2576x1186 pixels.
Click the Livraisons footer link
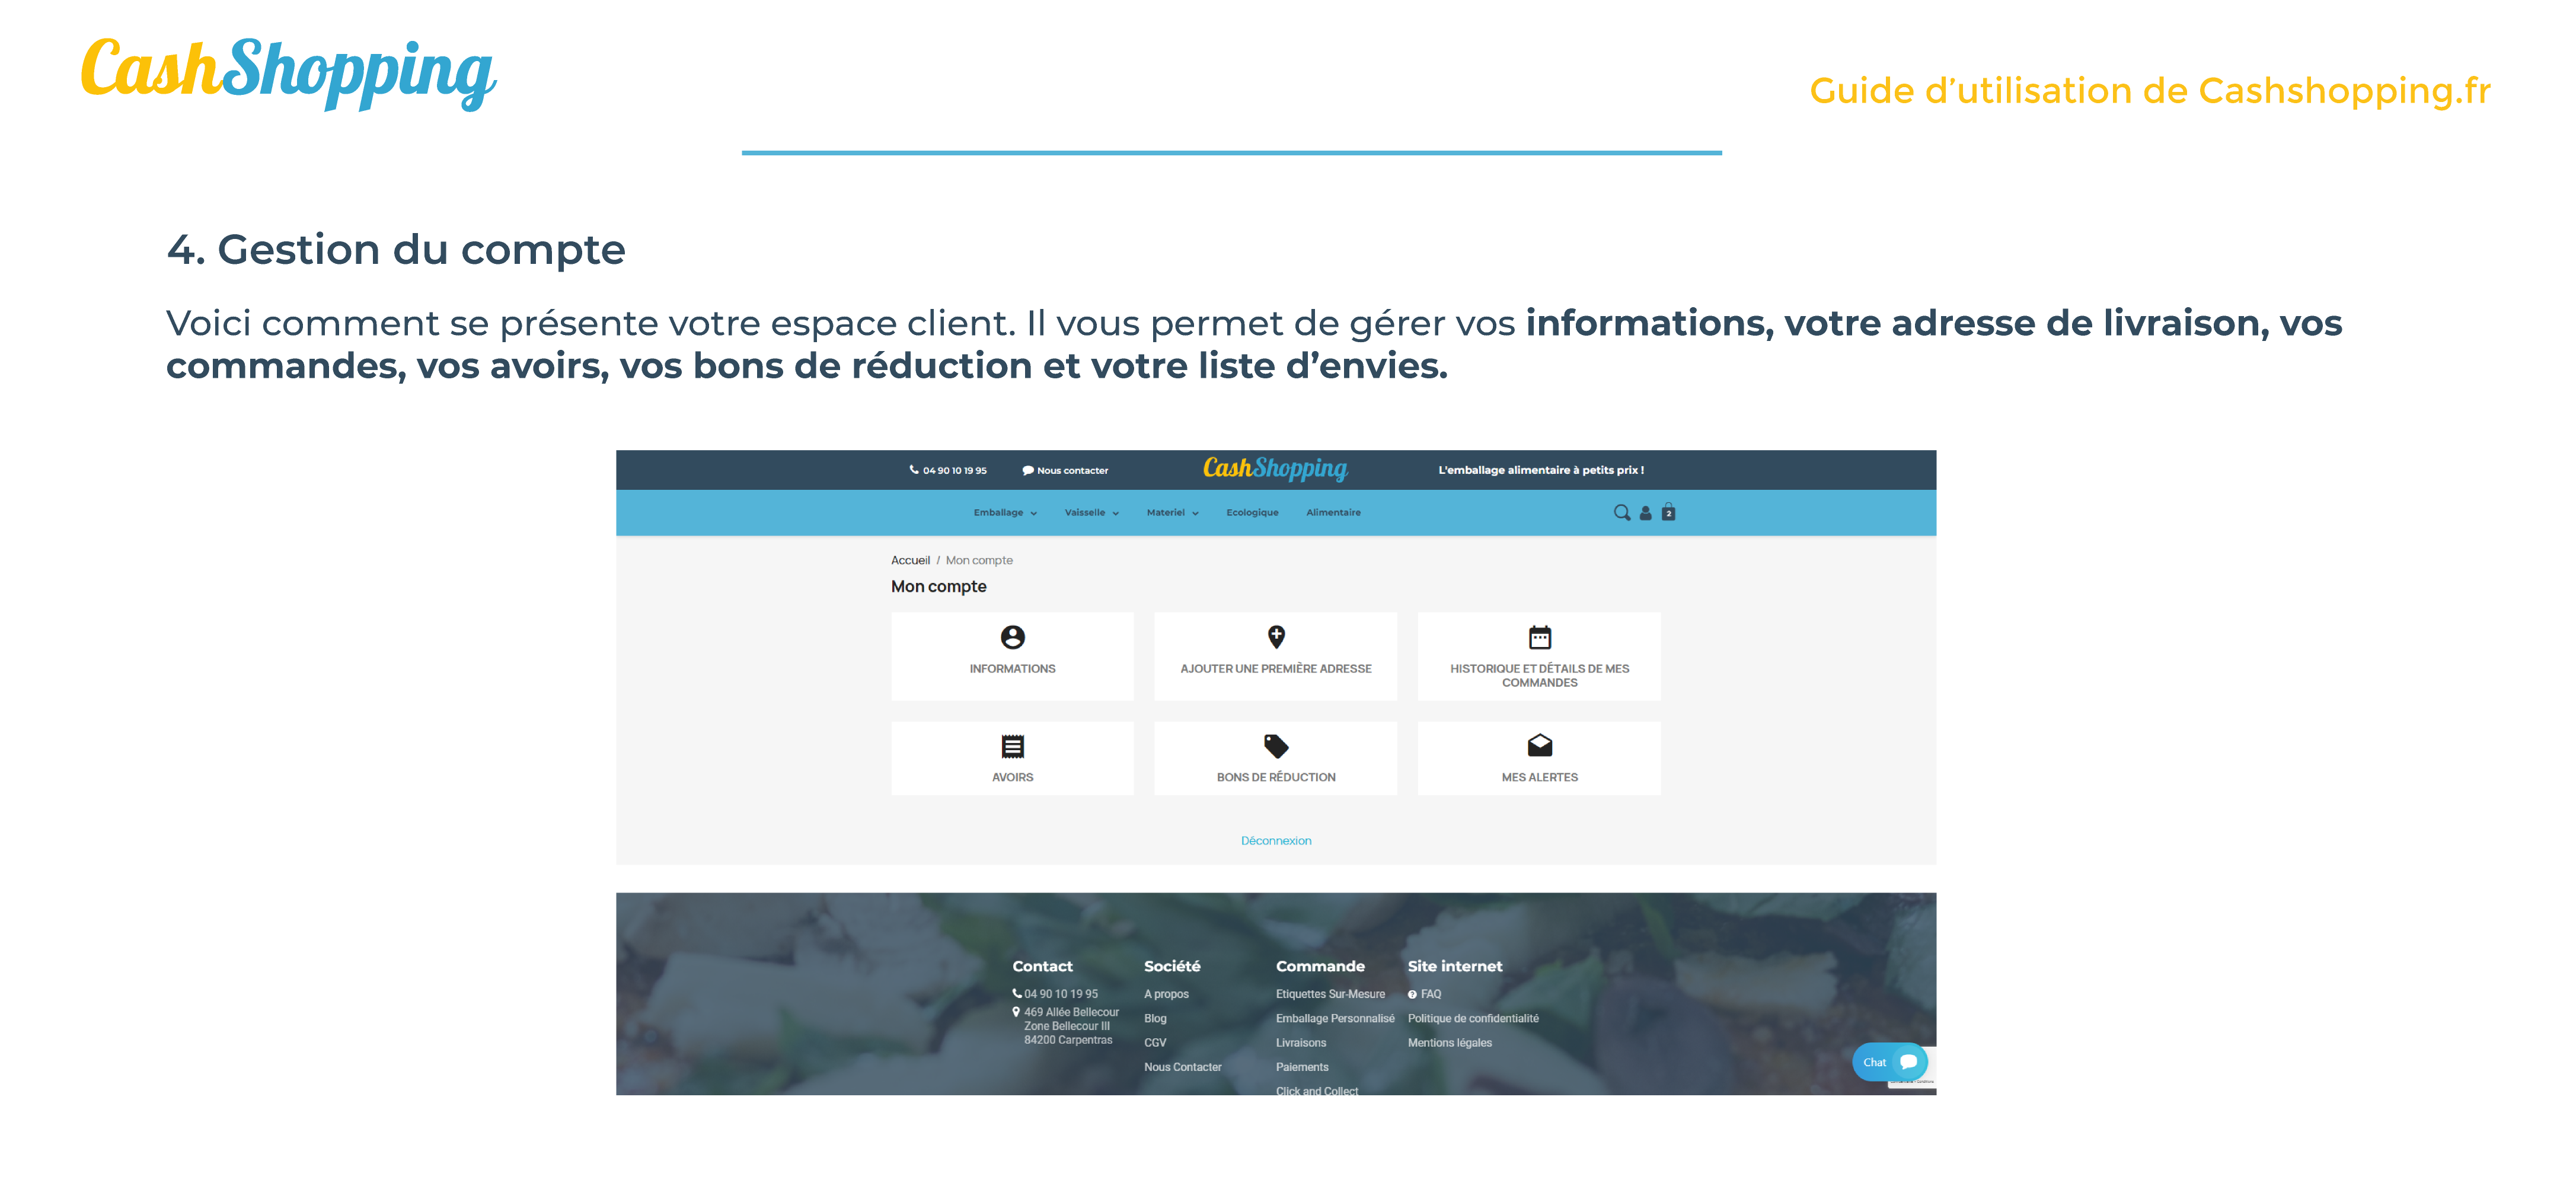pos(1301,1042)
